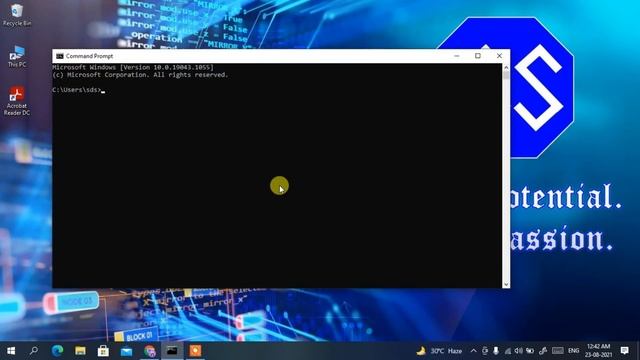
Task: Select the This PC desktop icon
Action: click(17, 56)
